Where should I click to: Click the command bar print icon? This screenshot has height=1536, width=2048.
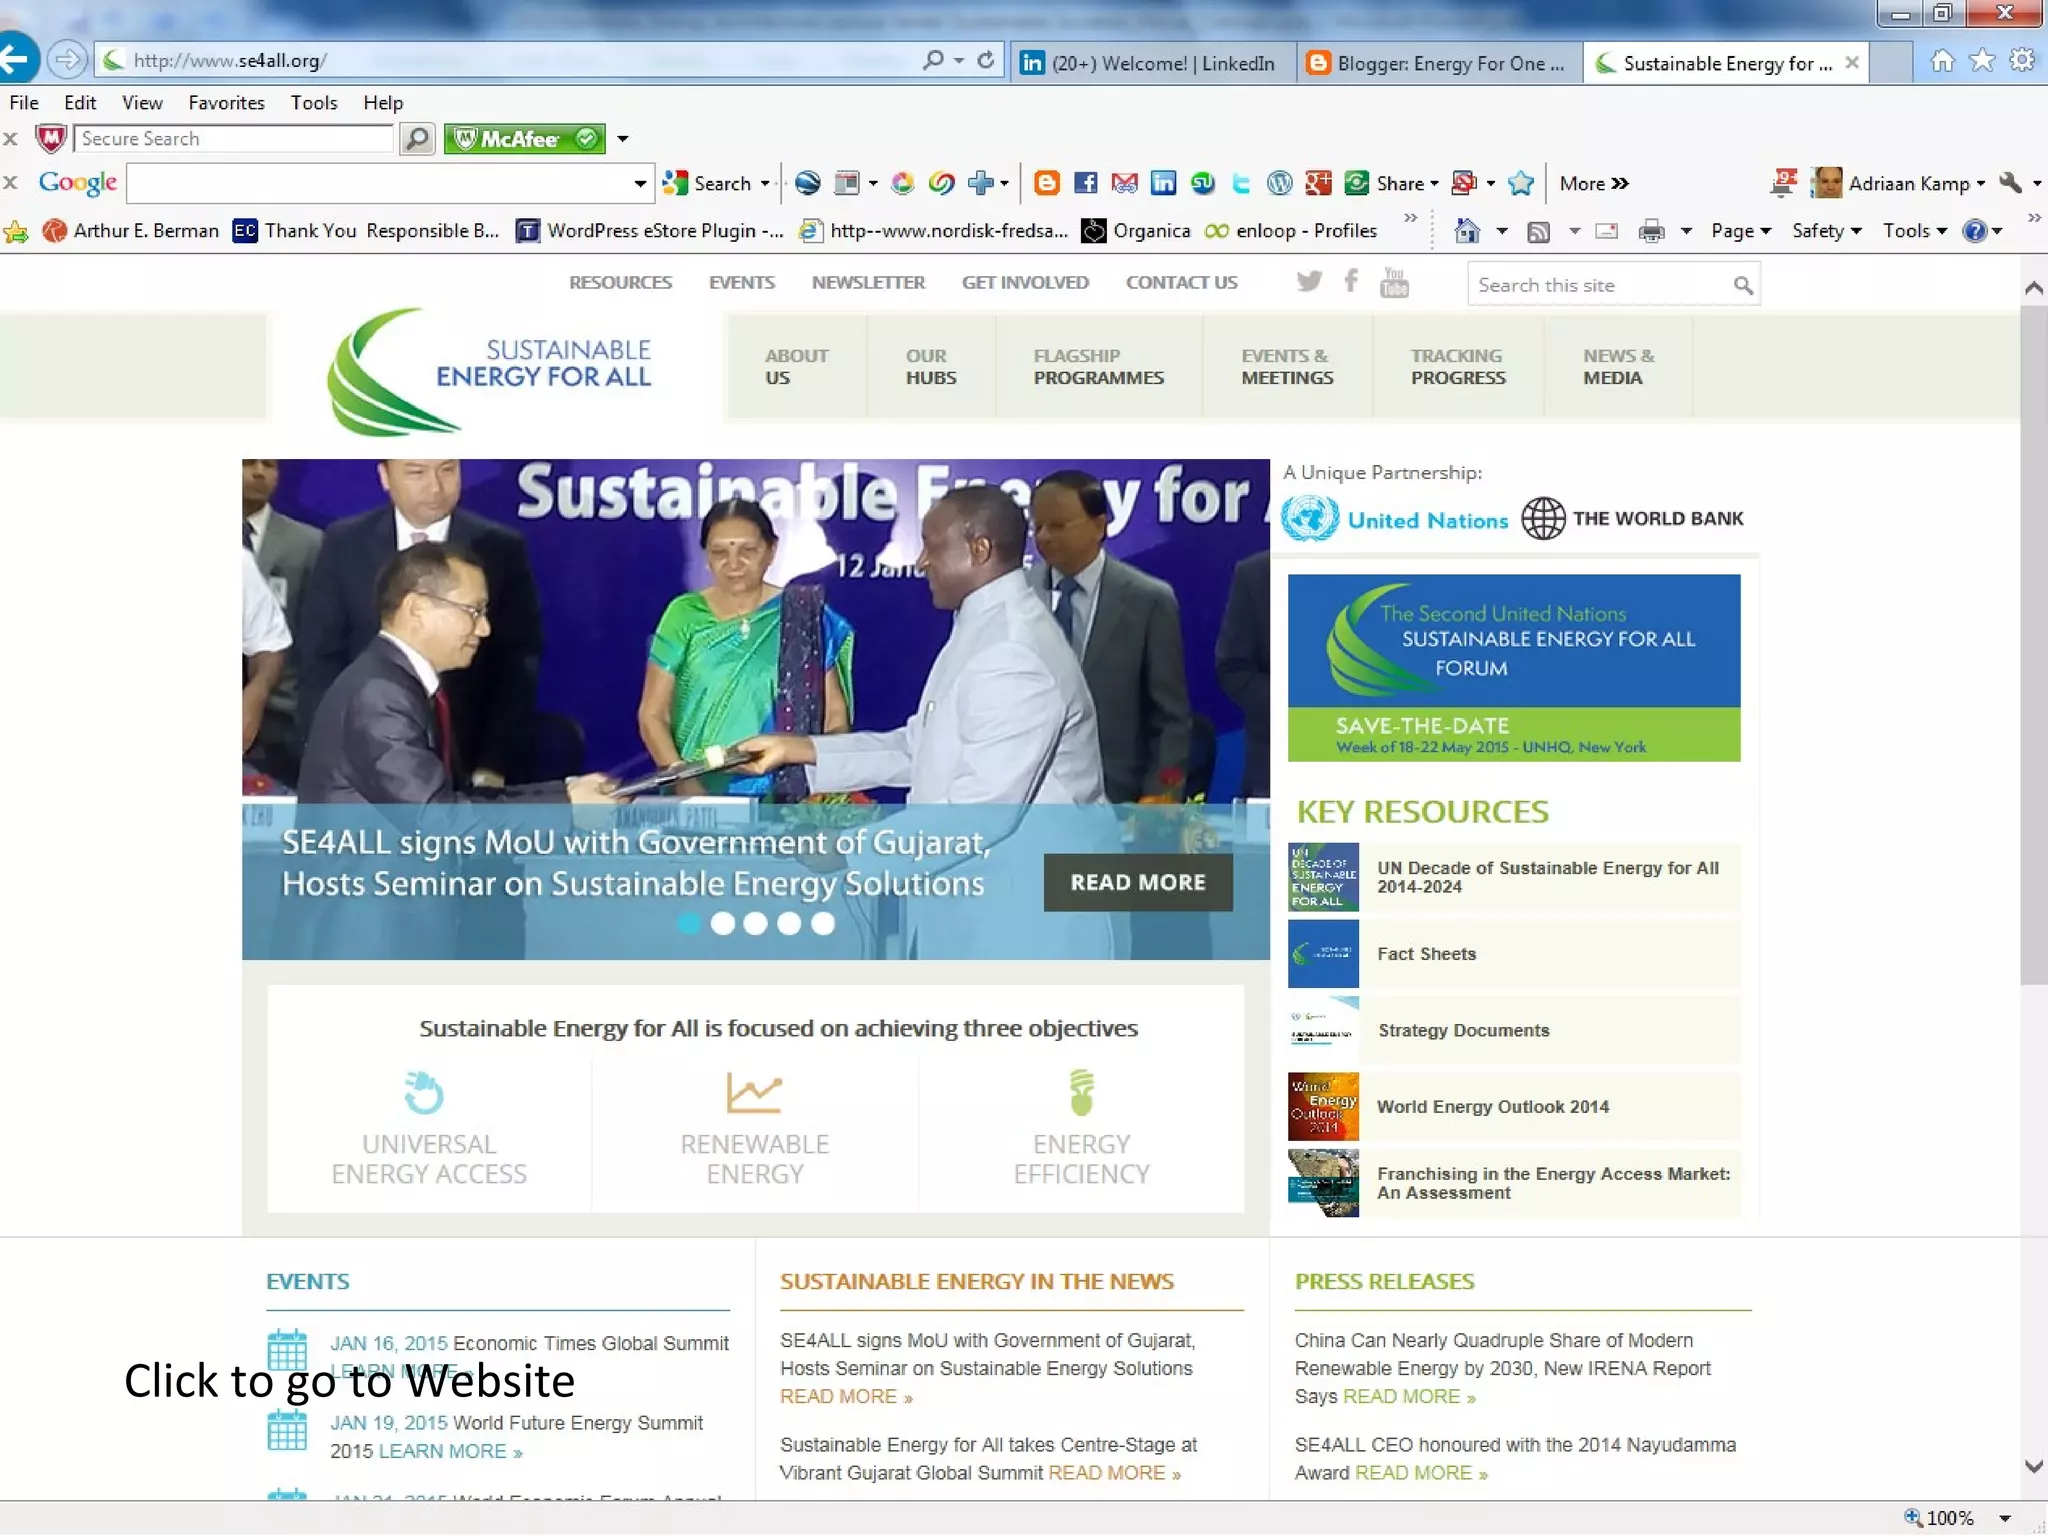coord(1651,232)
